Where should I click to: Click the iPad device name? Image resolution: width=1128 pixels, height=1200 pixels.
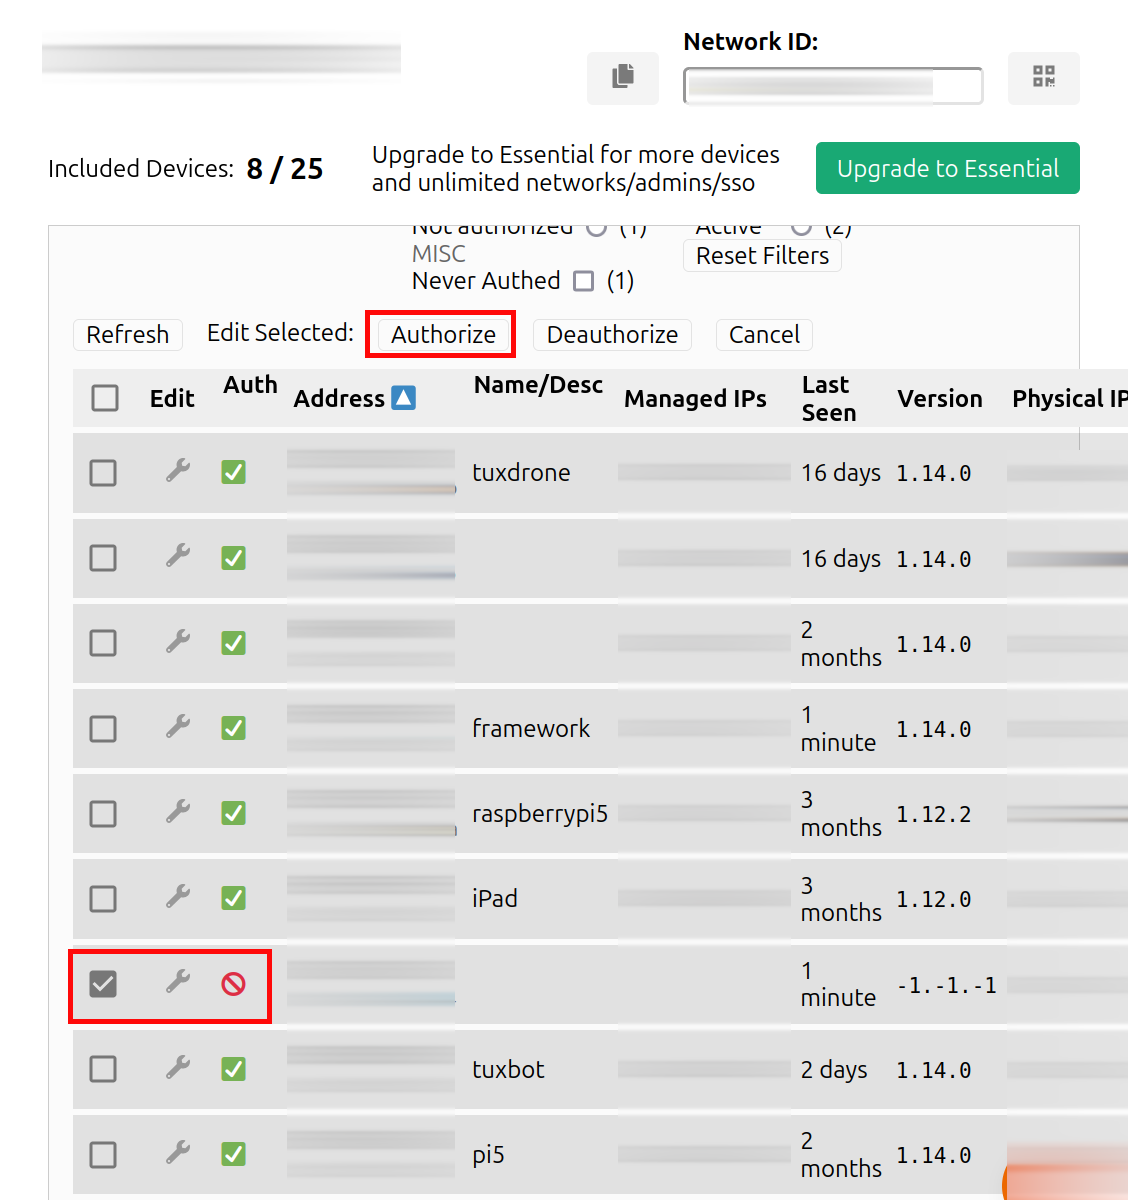pos(495,898)
